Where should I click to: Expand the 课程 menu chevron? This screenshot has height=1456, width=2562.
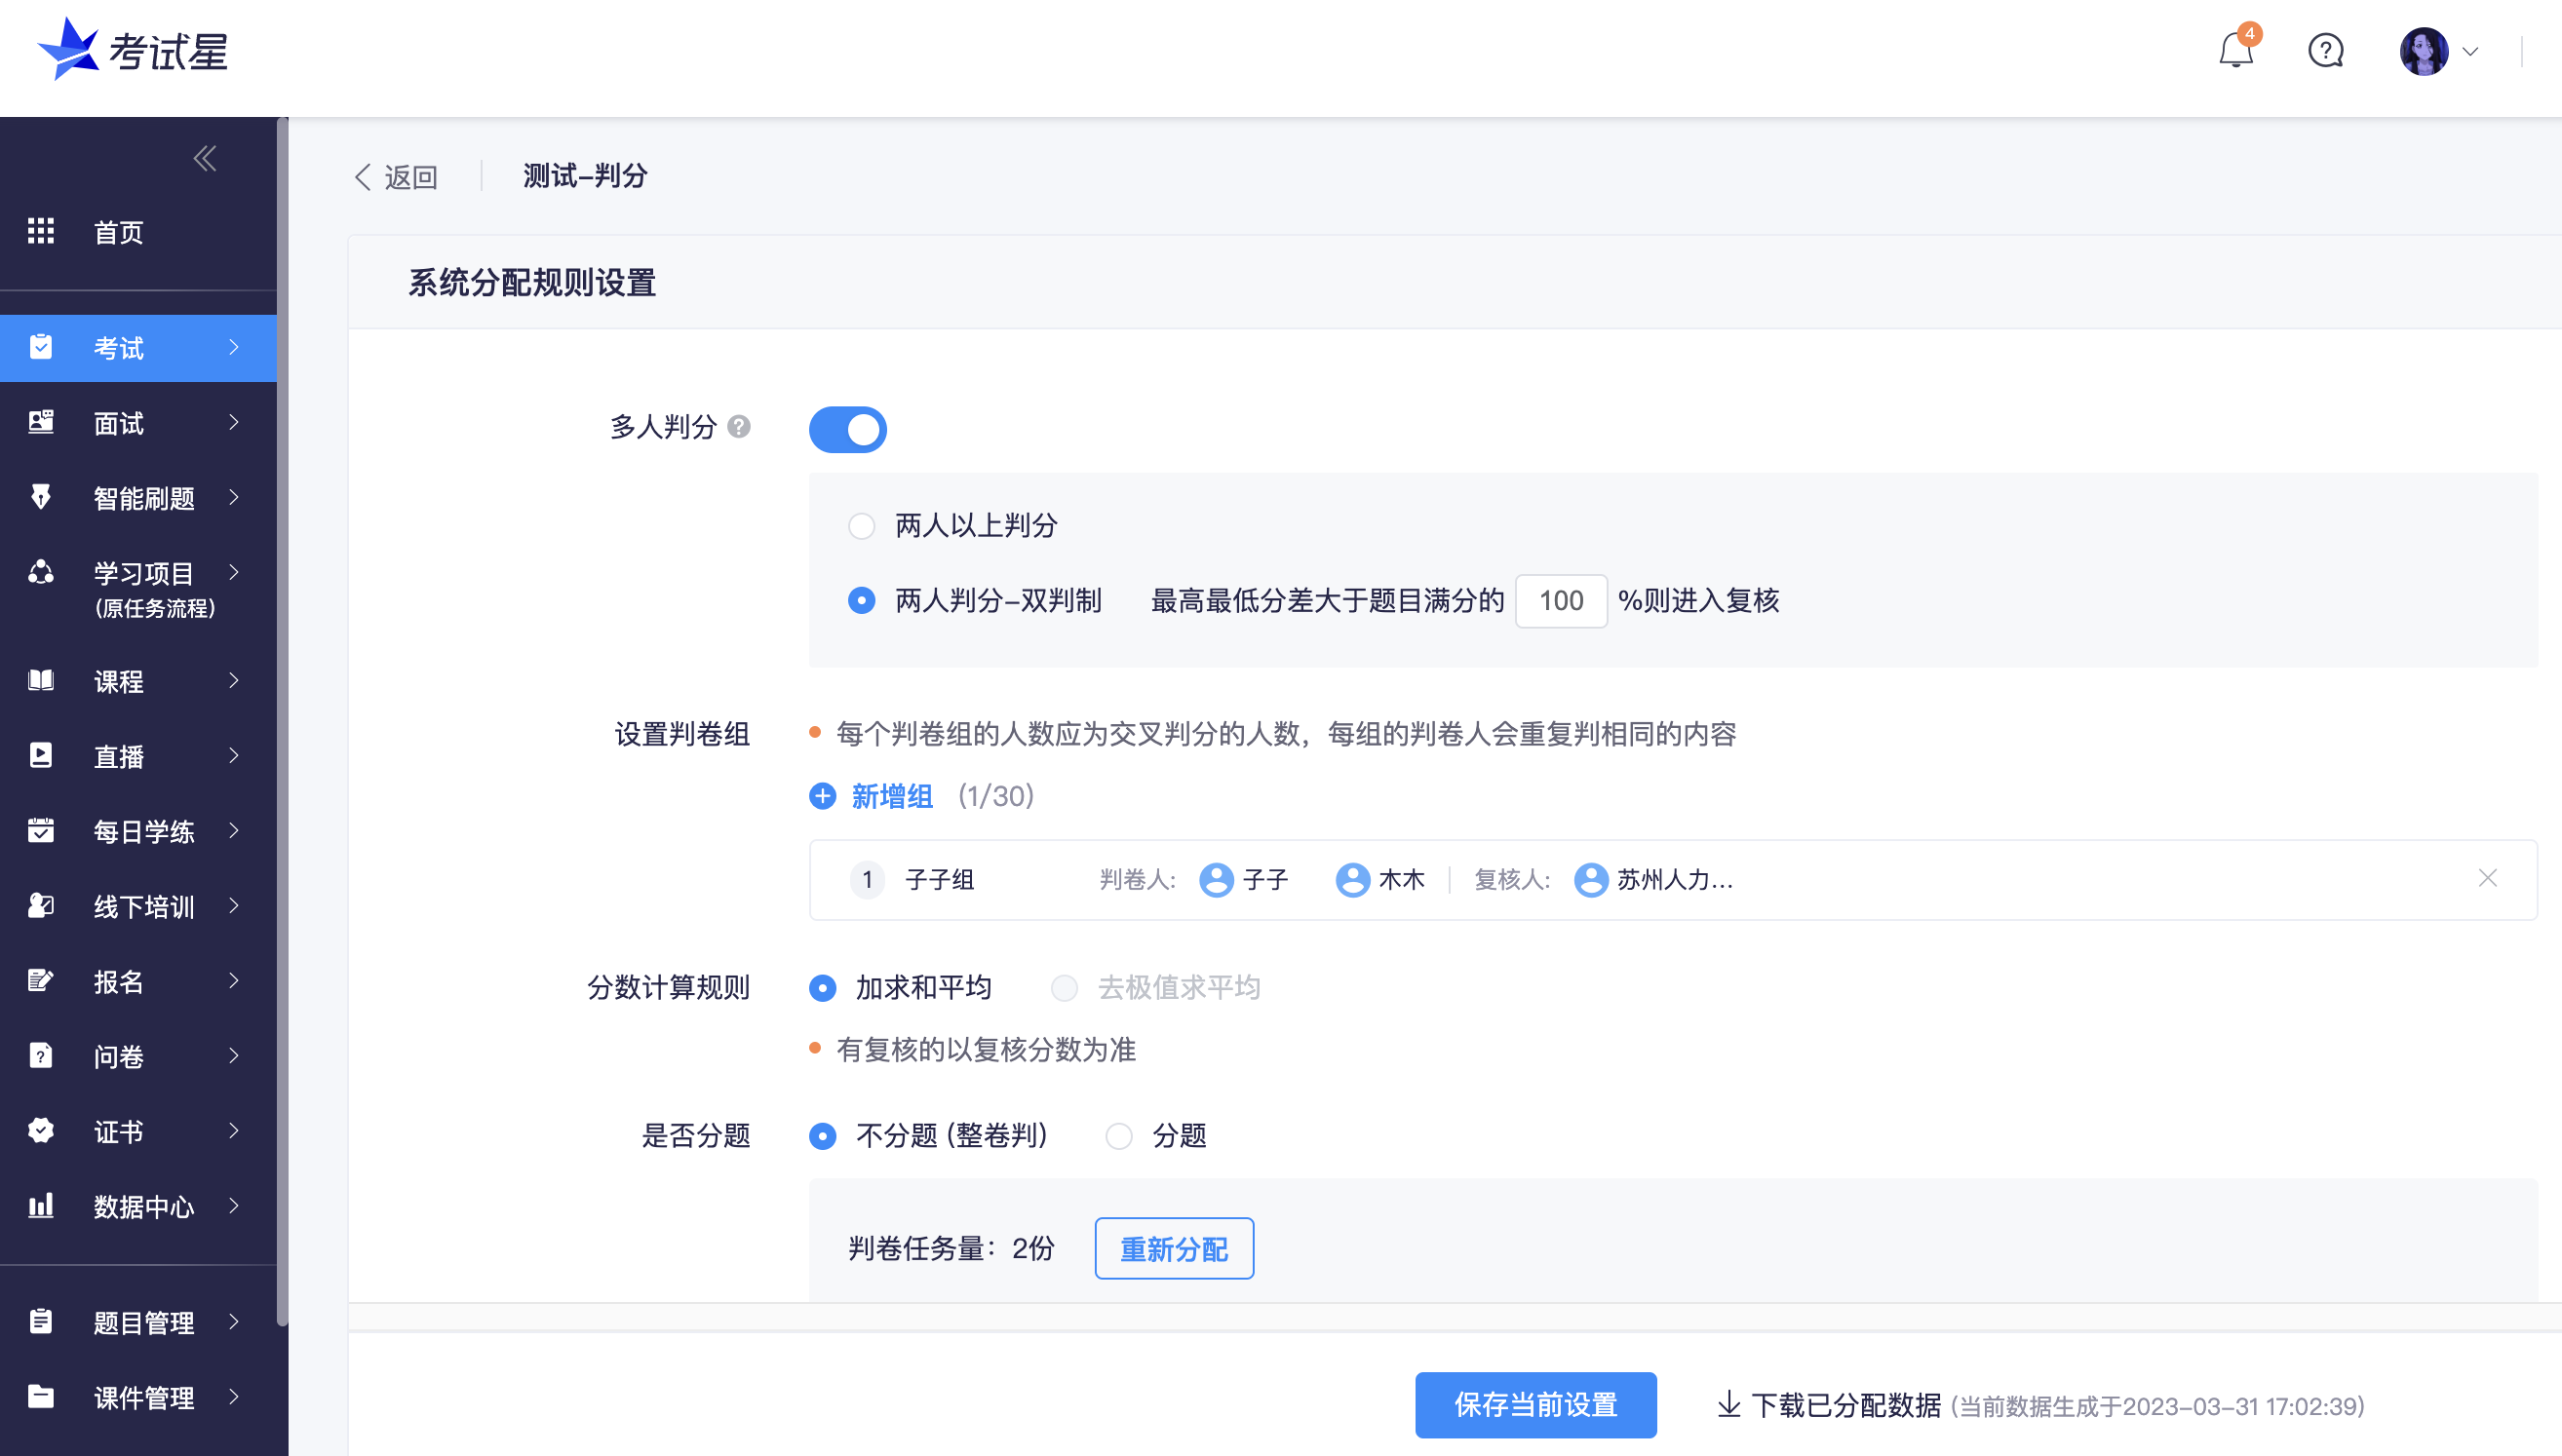(x=234, y=680)
